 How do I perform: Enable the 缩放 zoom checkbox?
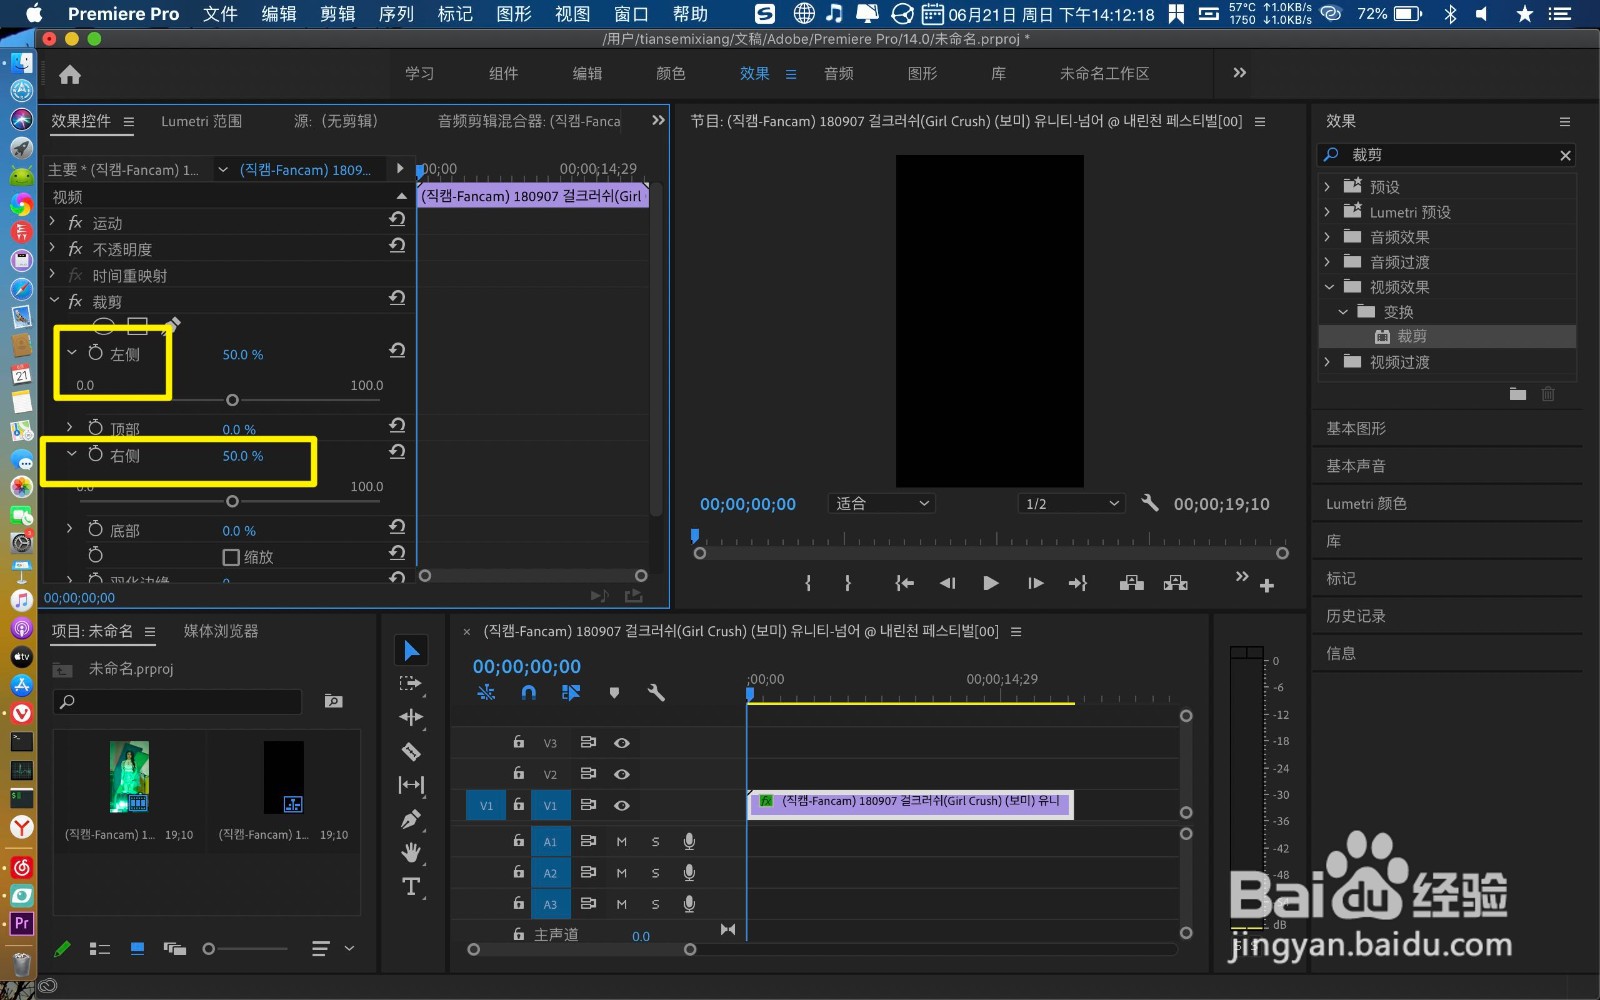[231, 557]
